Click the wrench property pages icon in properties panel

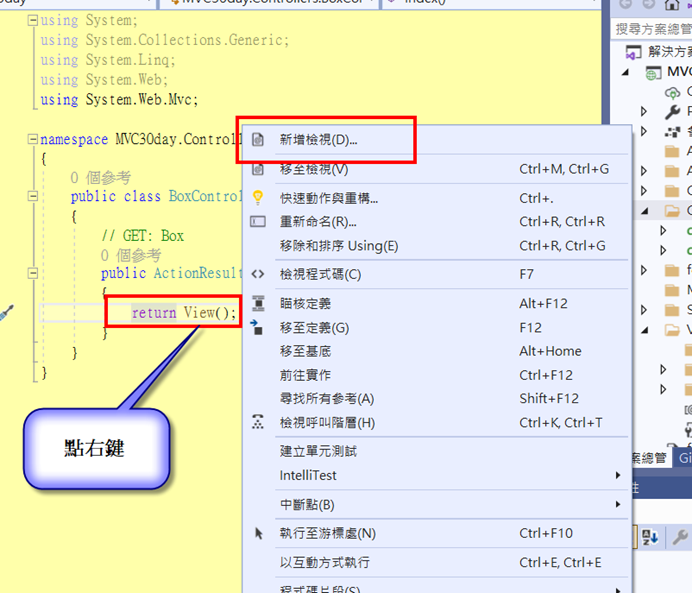click(680, 537)
